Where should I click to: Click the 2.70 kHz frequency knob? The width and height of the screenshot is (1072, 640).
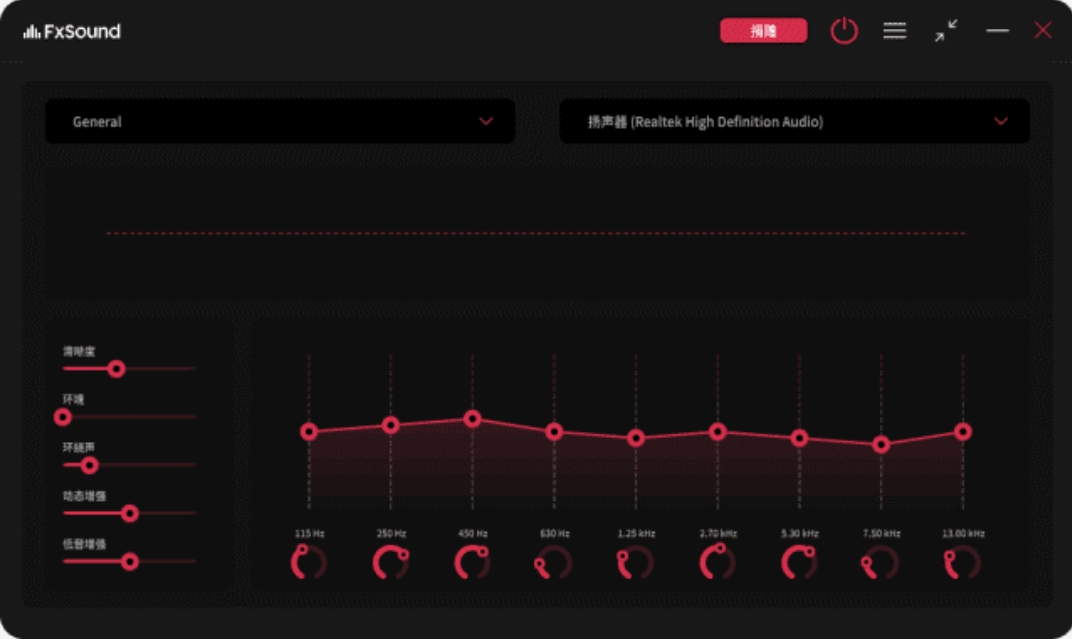pos(717,563)
